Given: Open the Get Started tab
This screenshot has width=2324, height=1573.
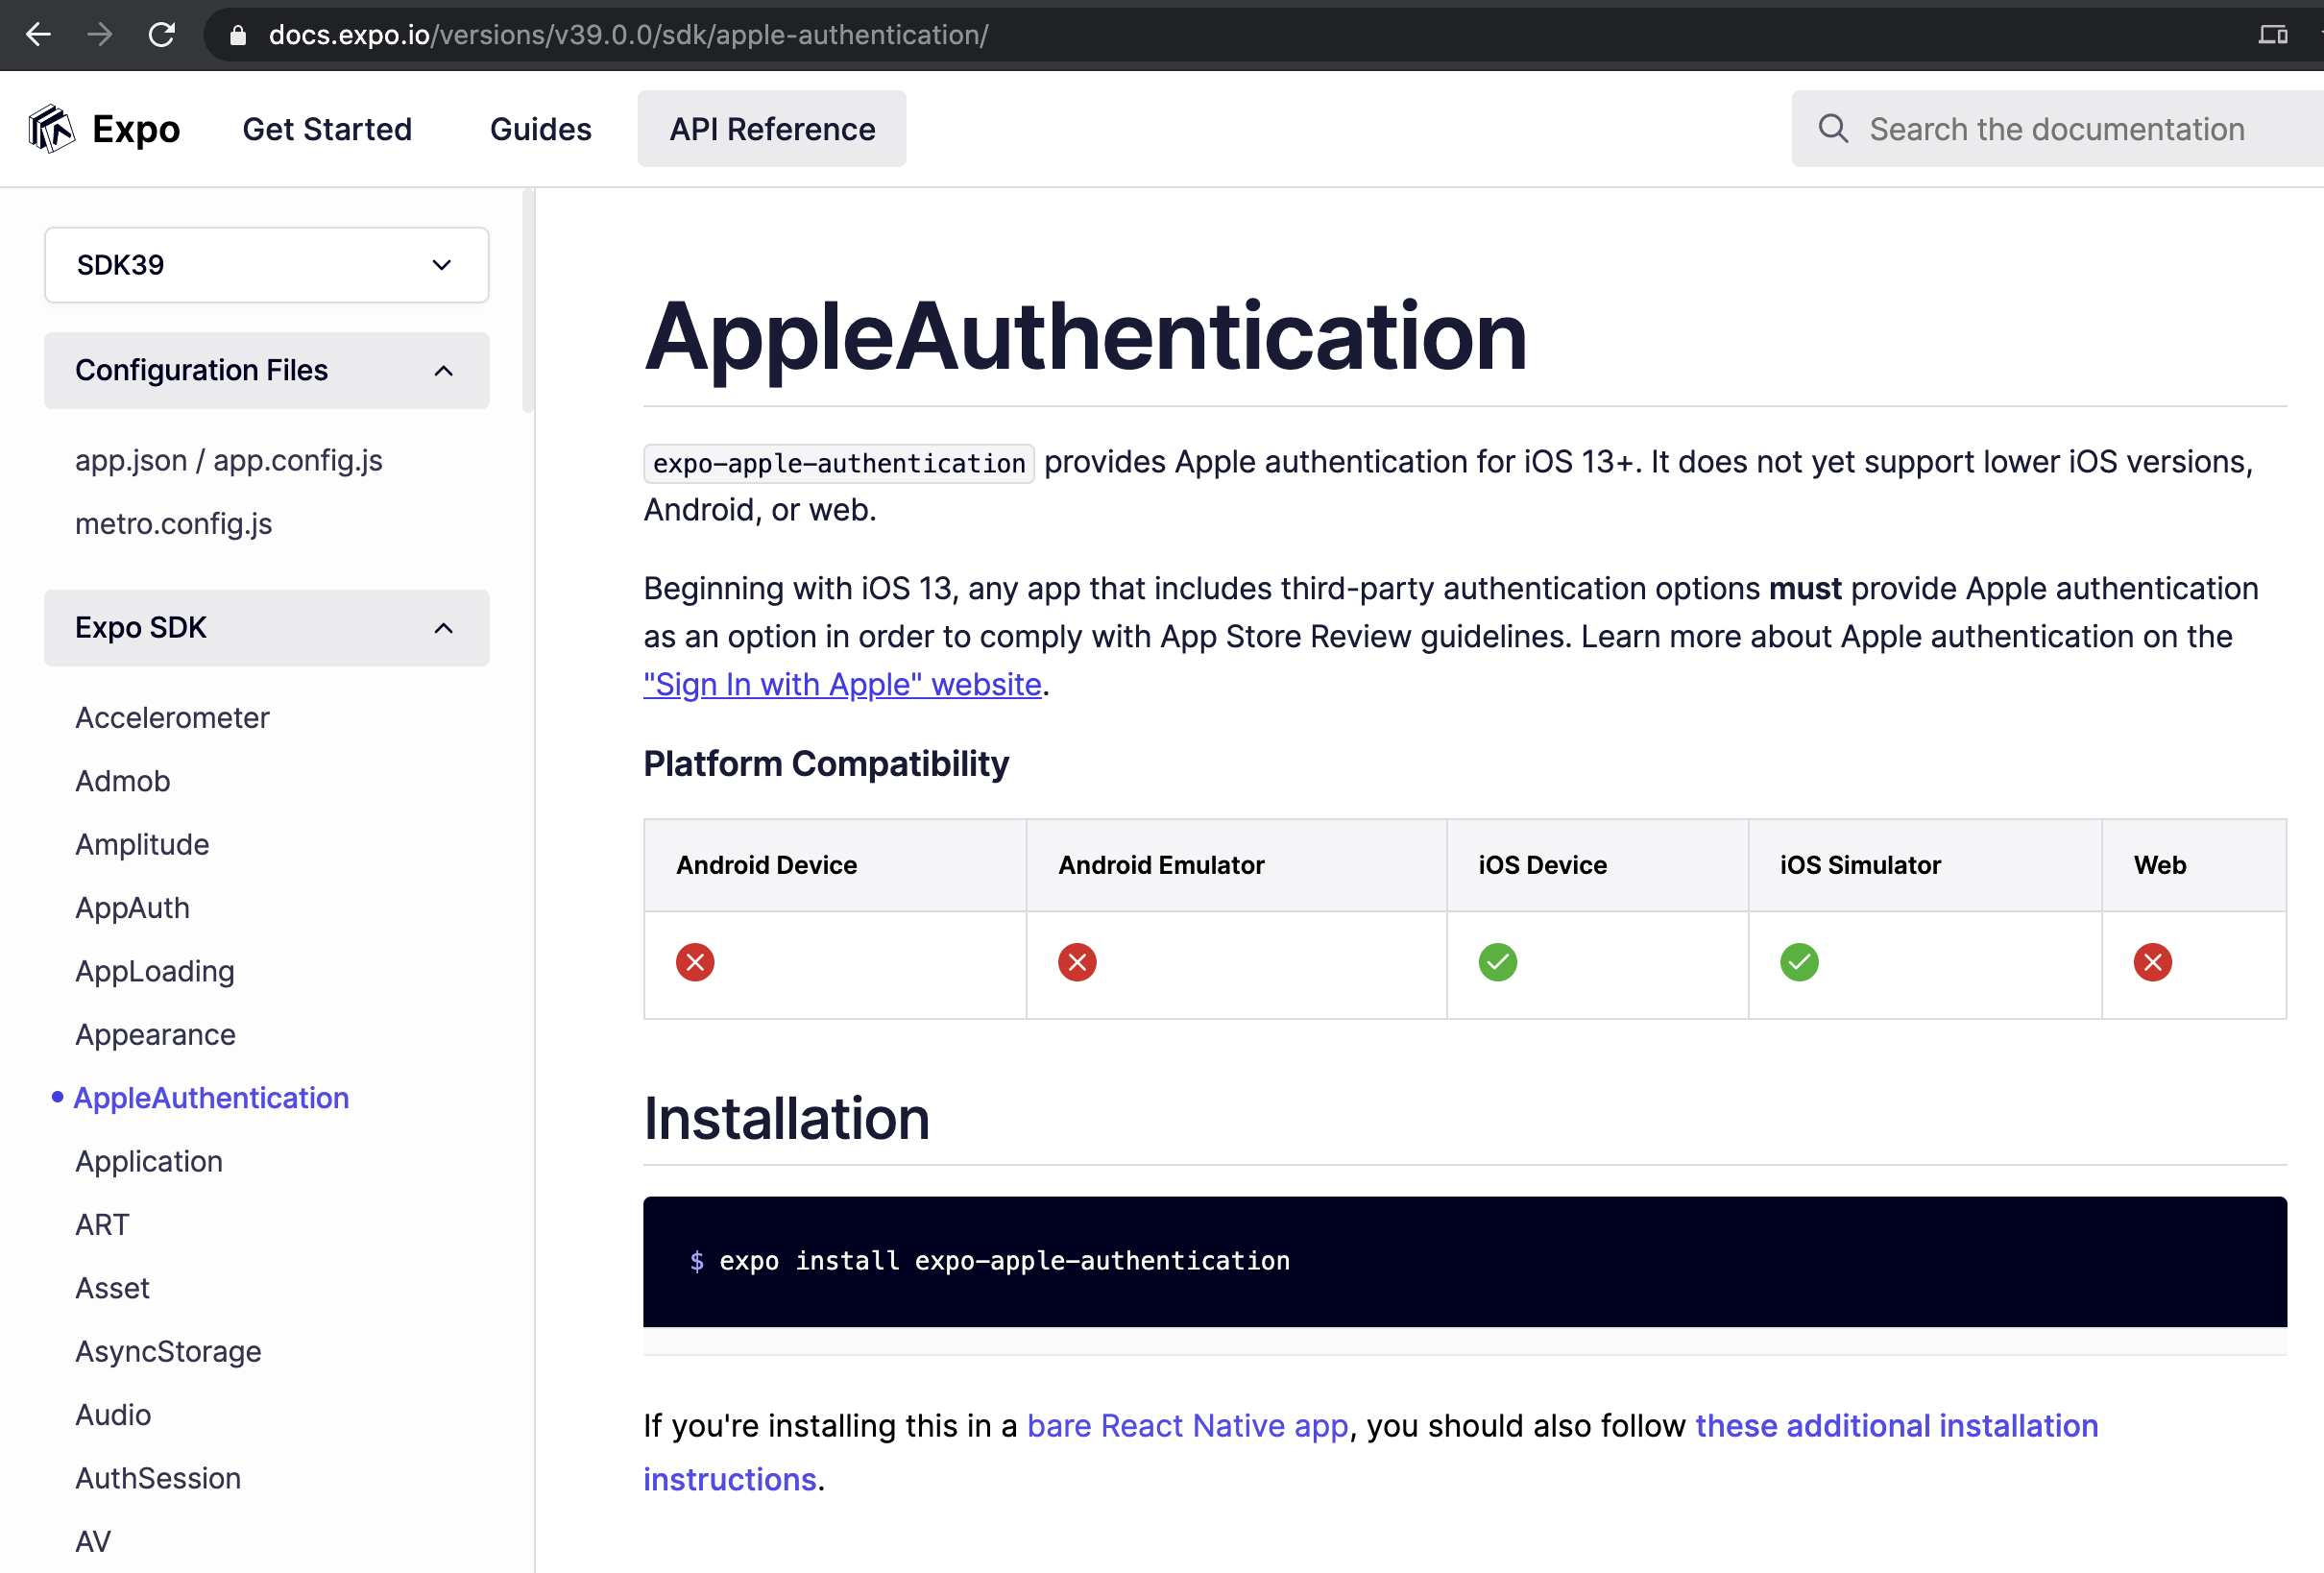Looking at the screenshot, I should point(327,129).
